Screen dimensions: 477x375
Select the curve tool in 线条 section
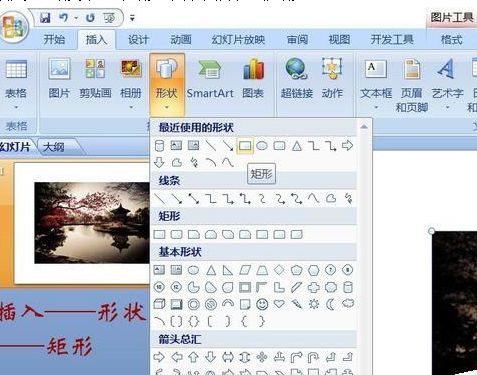pyautogui.click(x=313, y=199)
